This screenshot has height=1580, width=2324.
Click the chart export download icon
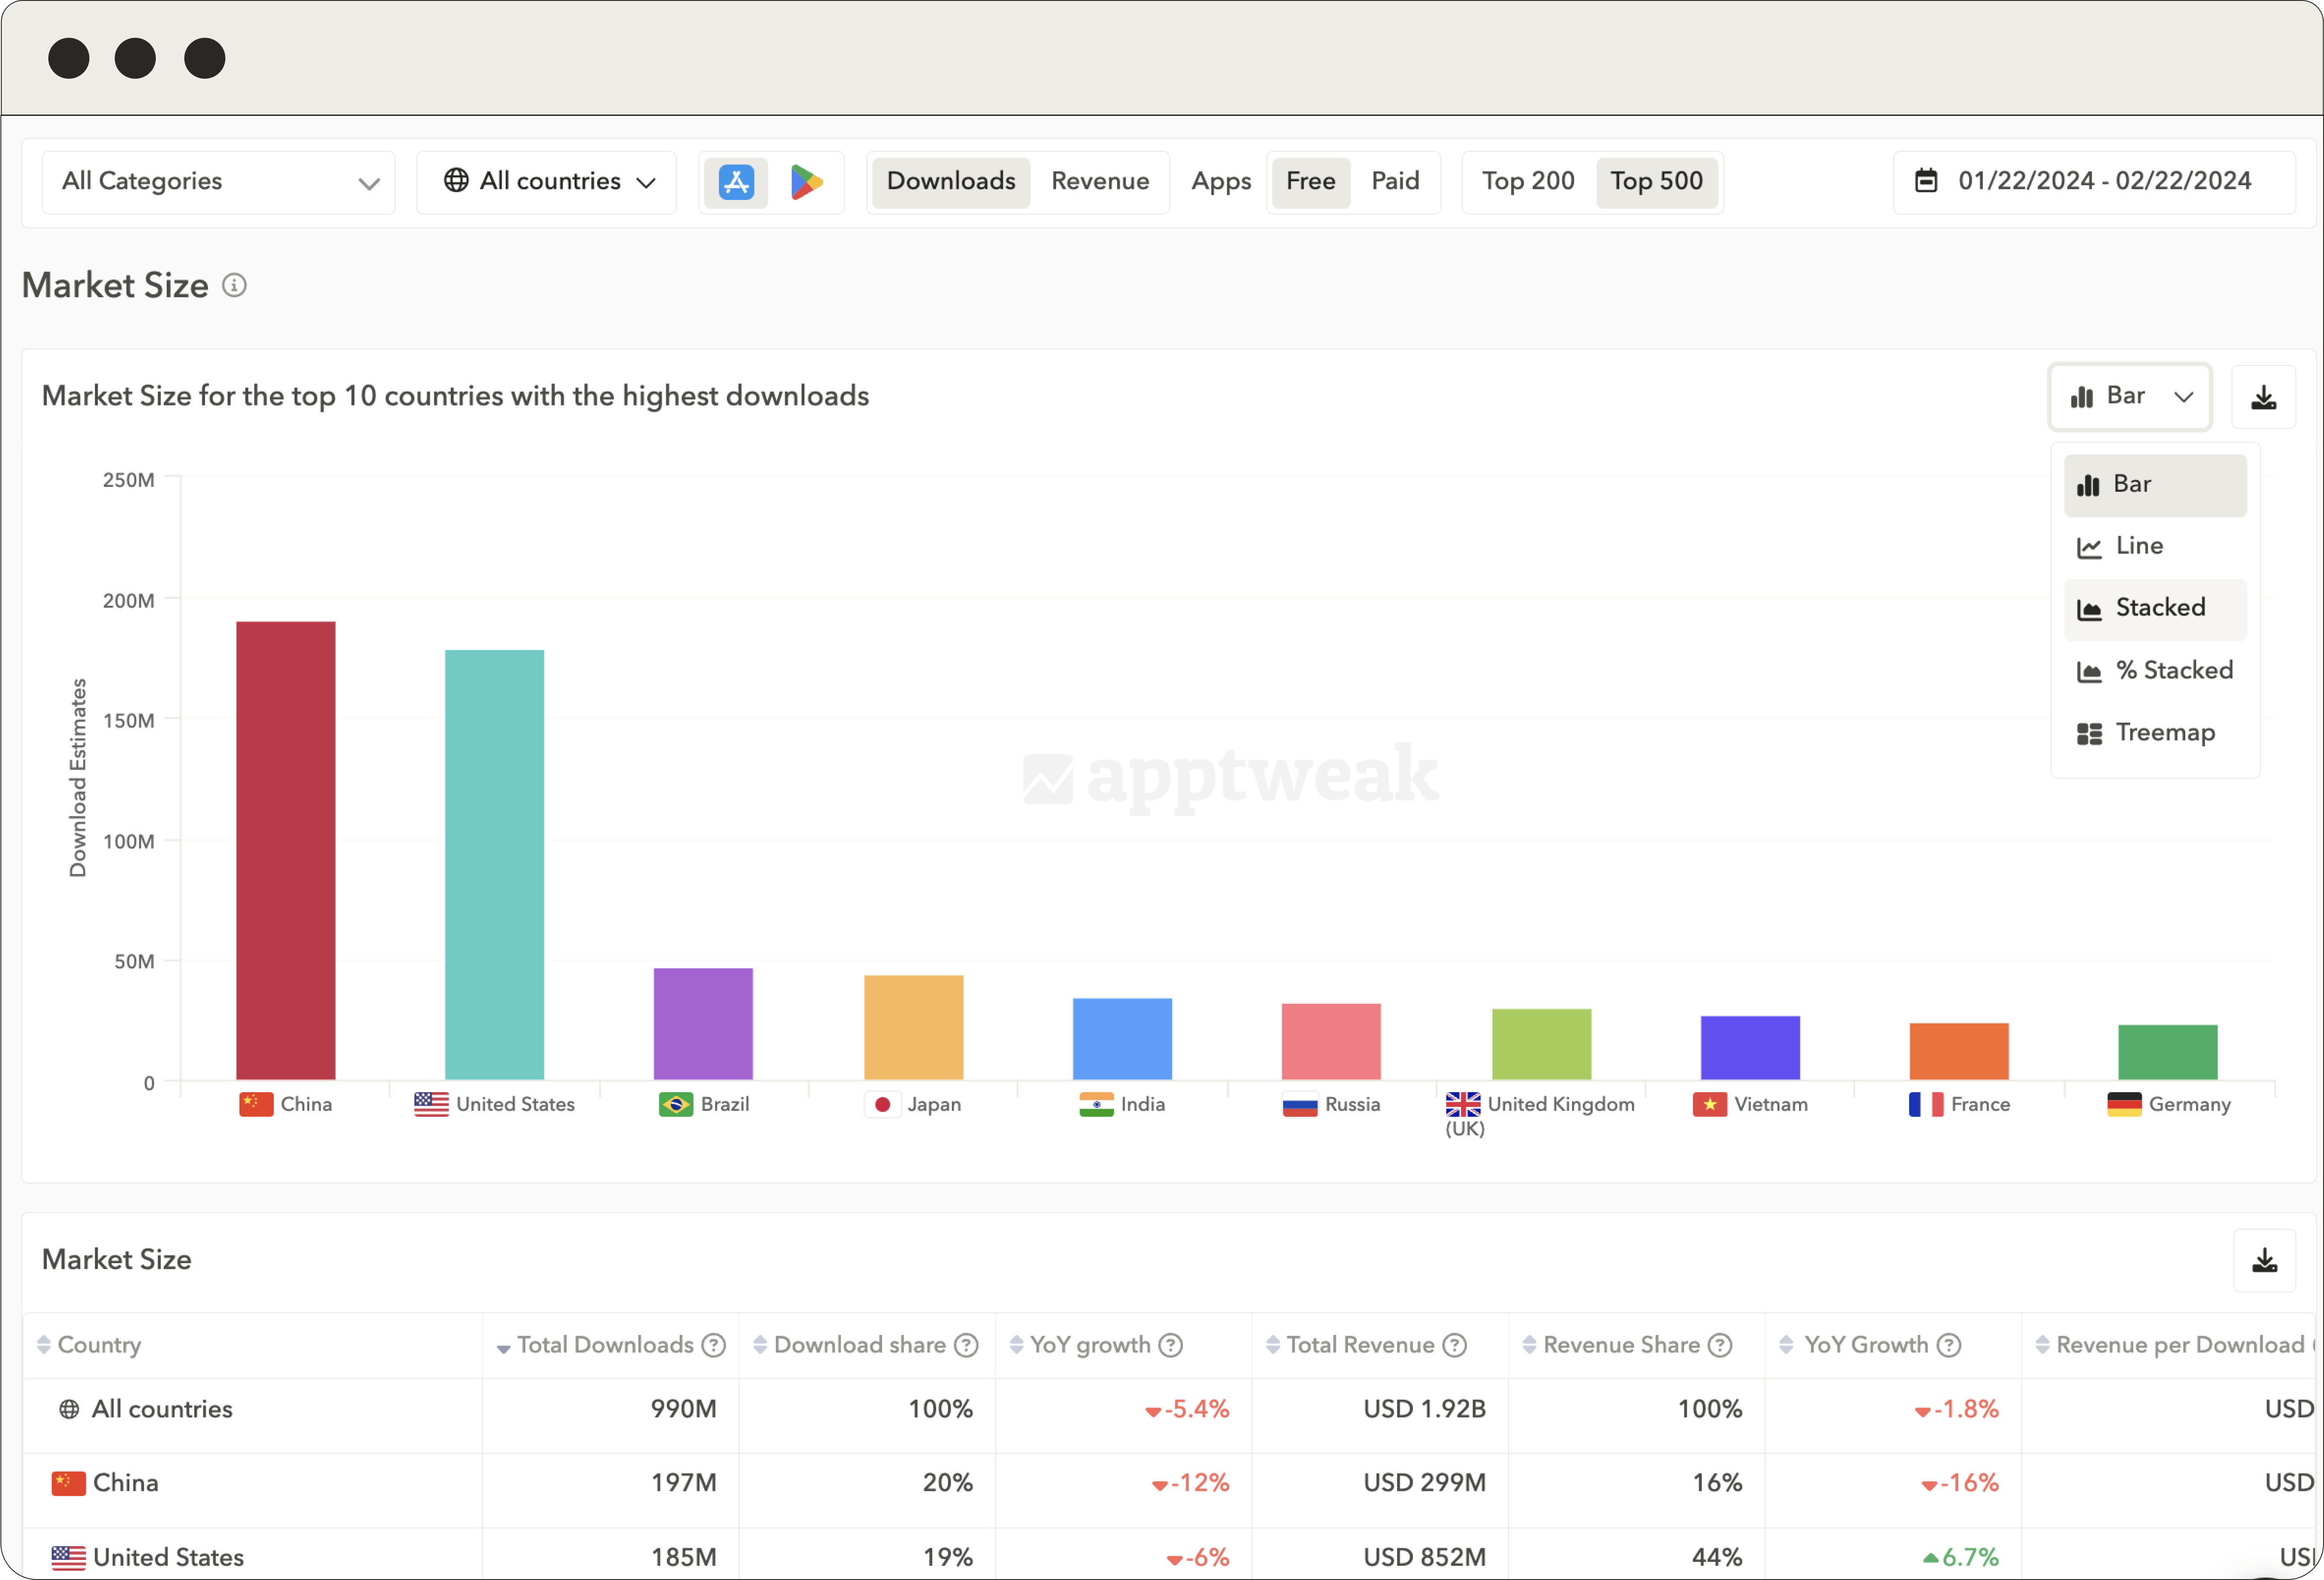[2265, 396]
